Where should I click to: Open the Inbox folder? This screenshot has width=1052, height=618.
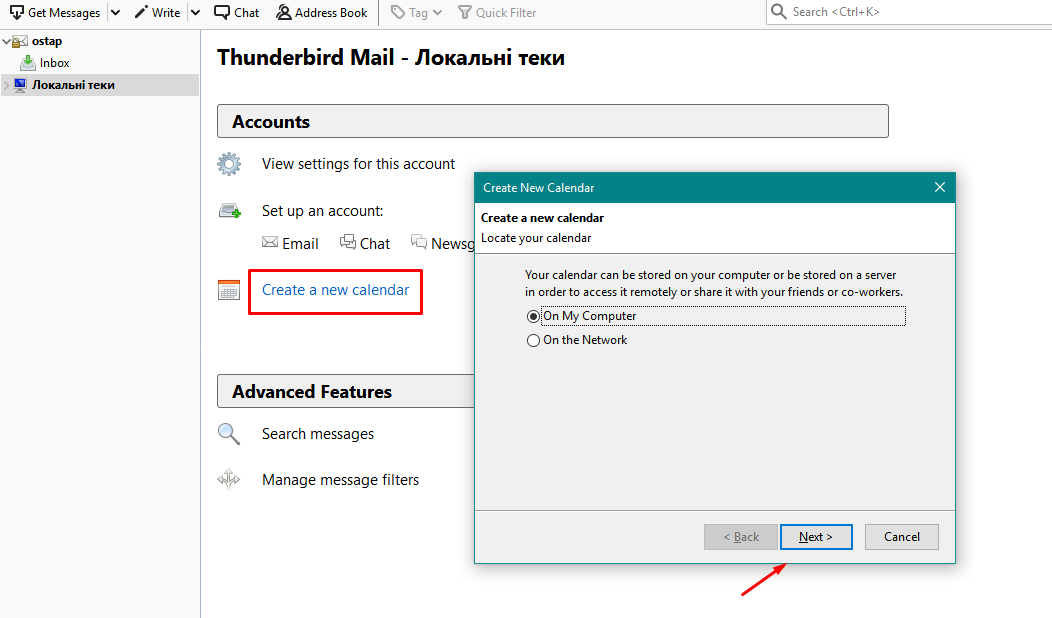[54, 63]
